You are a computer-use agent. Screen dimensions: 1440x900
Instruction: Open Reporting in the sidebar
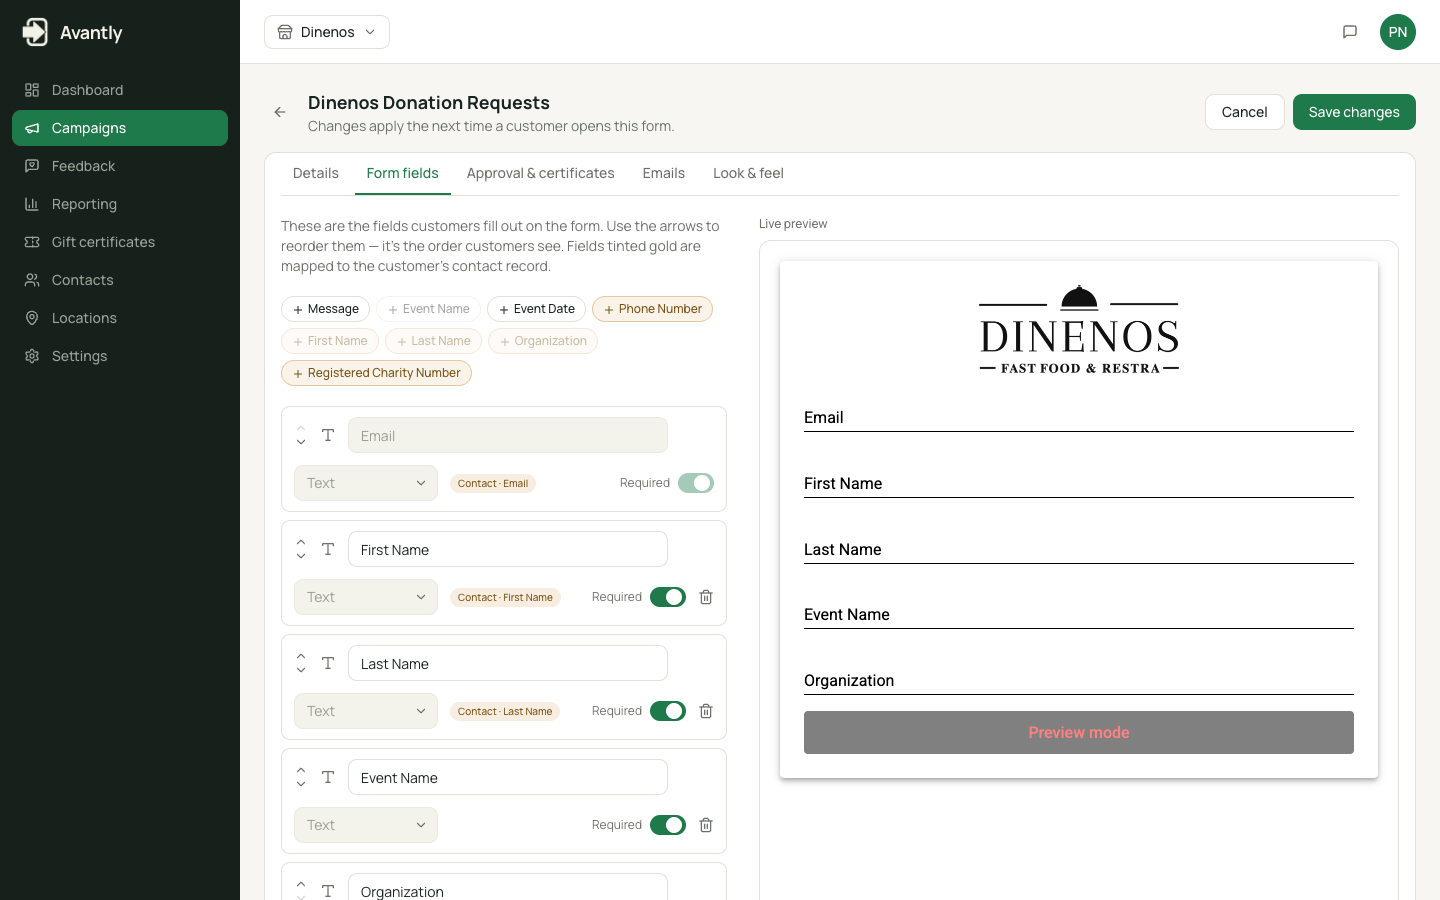[120, 204]
